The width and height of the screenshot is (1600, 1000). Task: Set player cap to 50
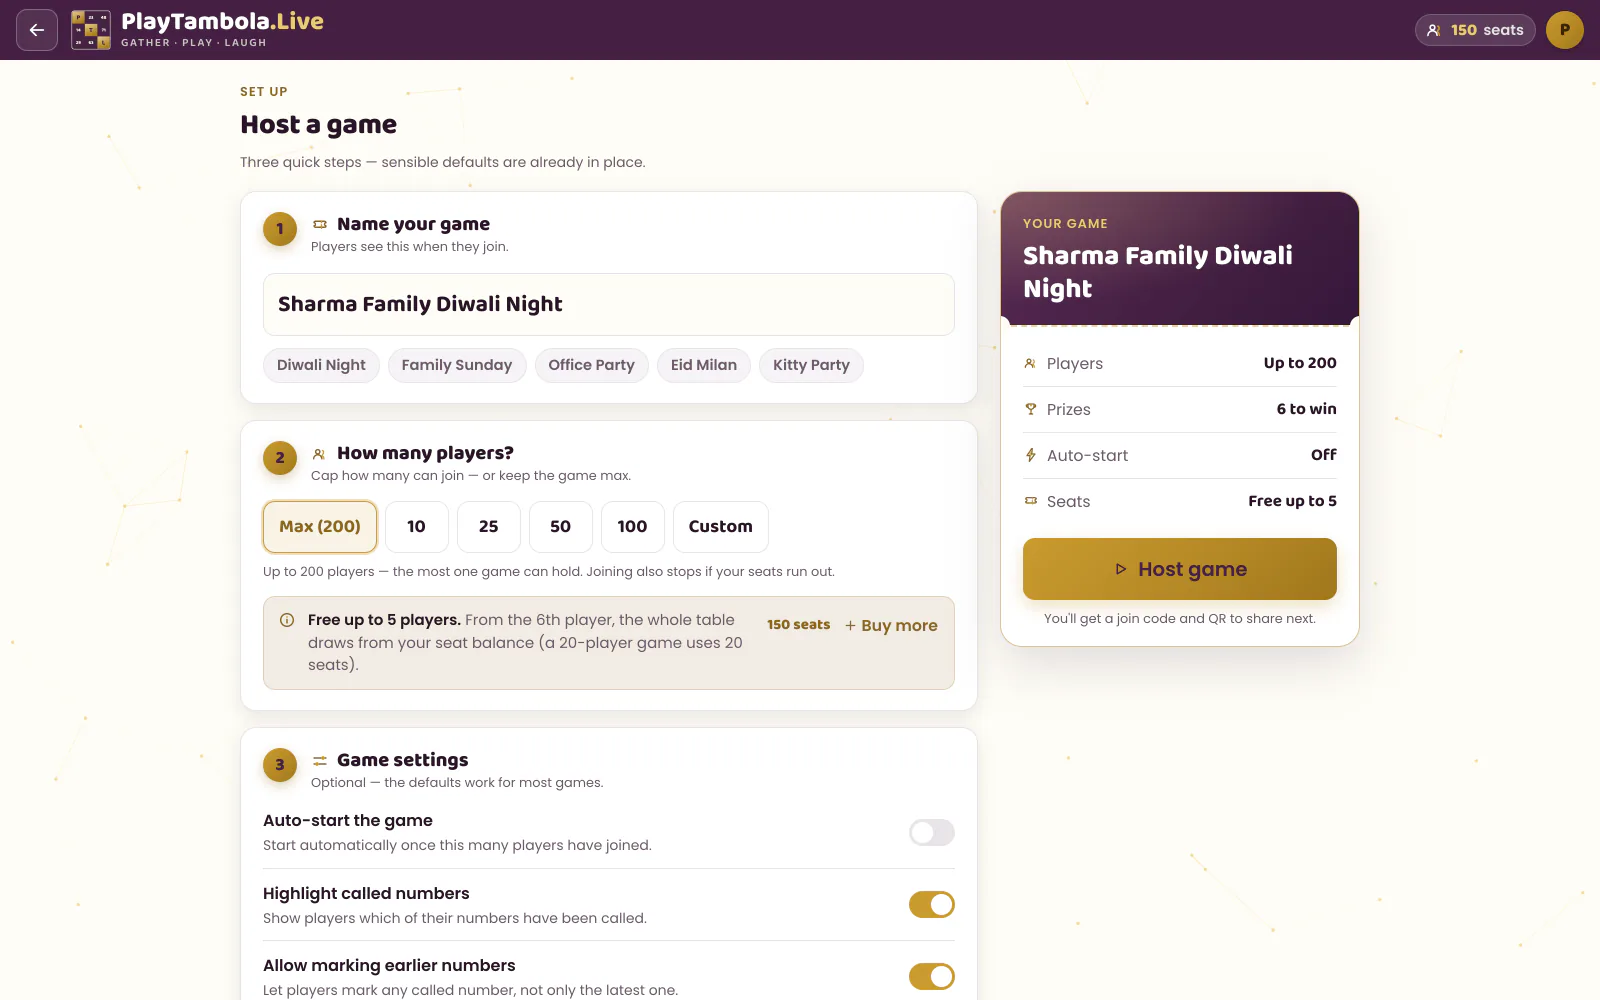pos(561,527)
